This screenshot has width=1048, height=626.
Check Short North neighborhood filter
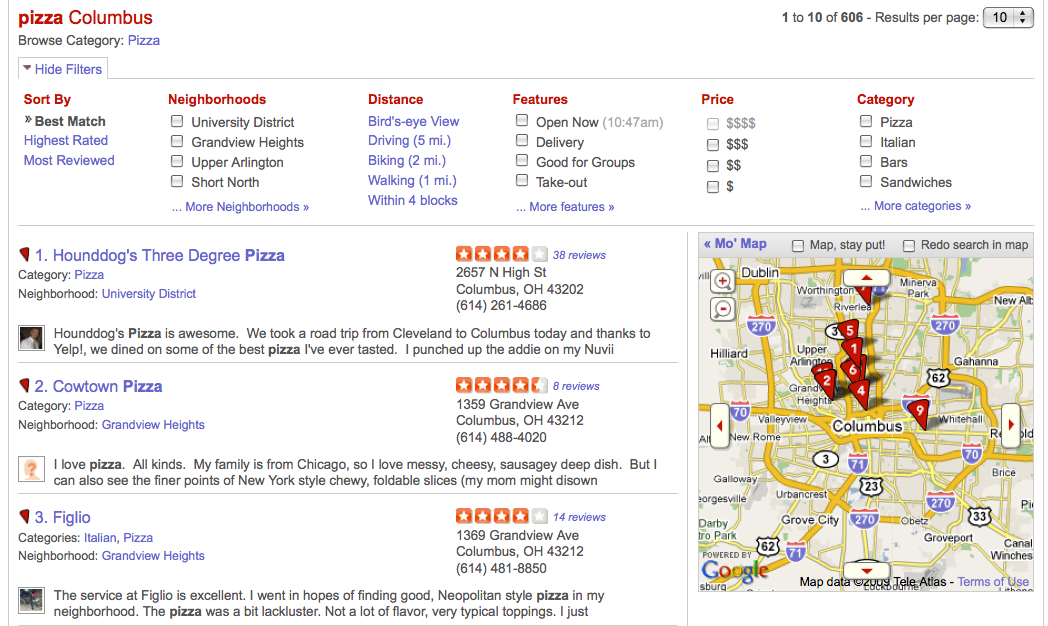(x=176, y=182)
